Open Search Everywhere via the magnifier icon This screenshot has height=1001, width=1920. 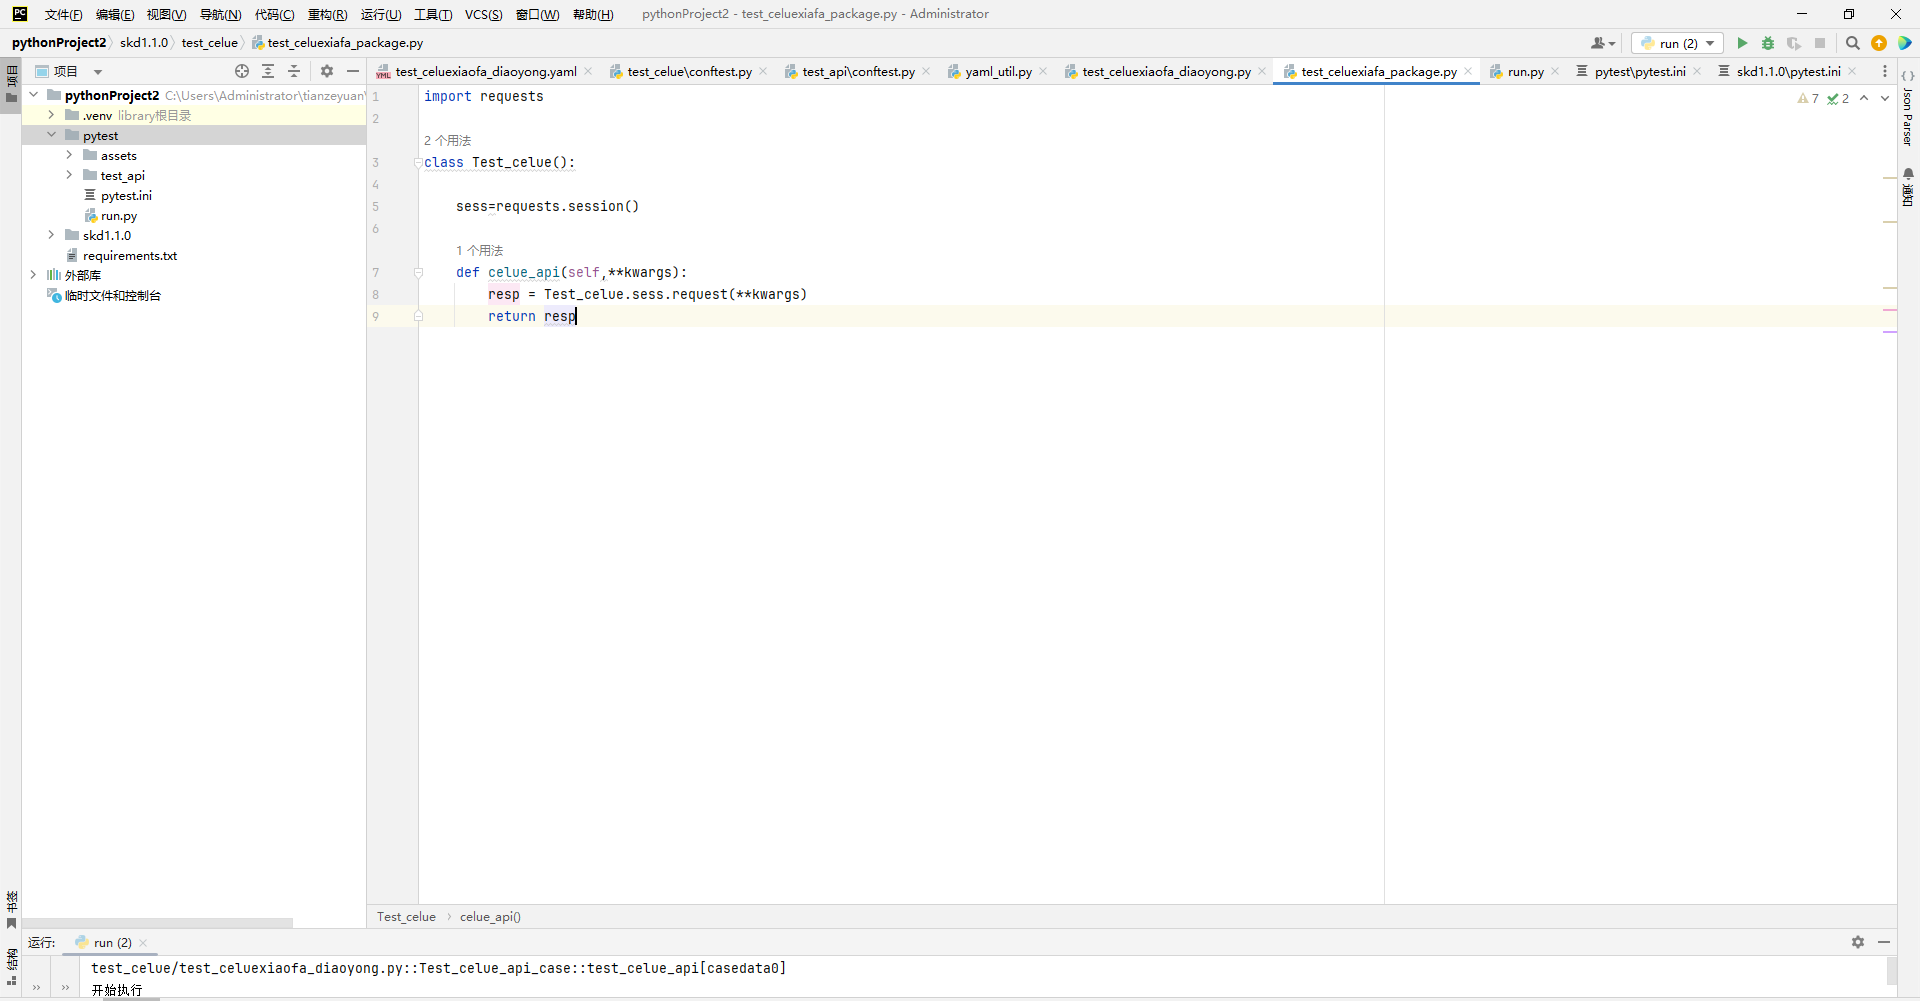tap(1852, 43)
